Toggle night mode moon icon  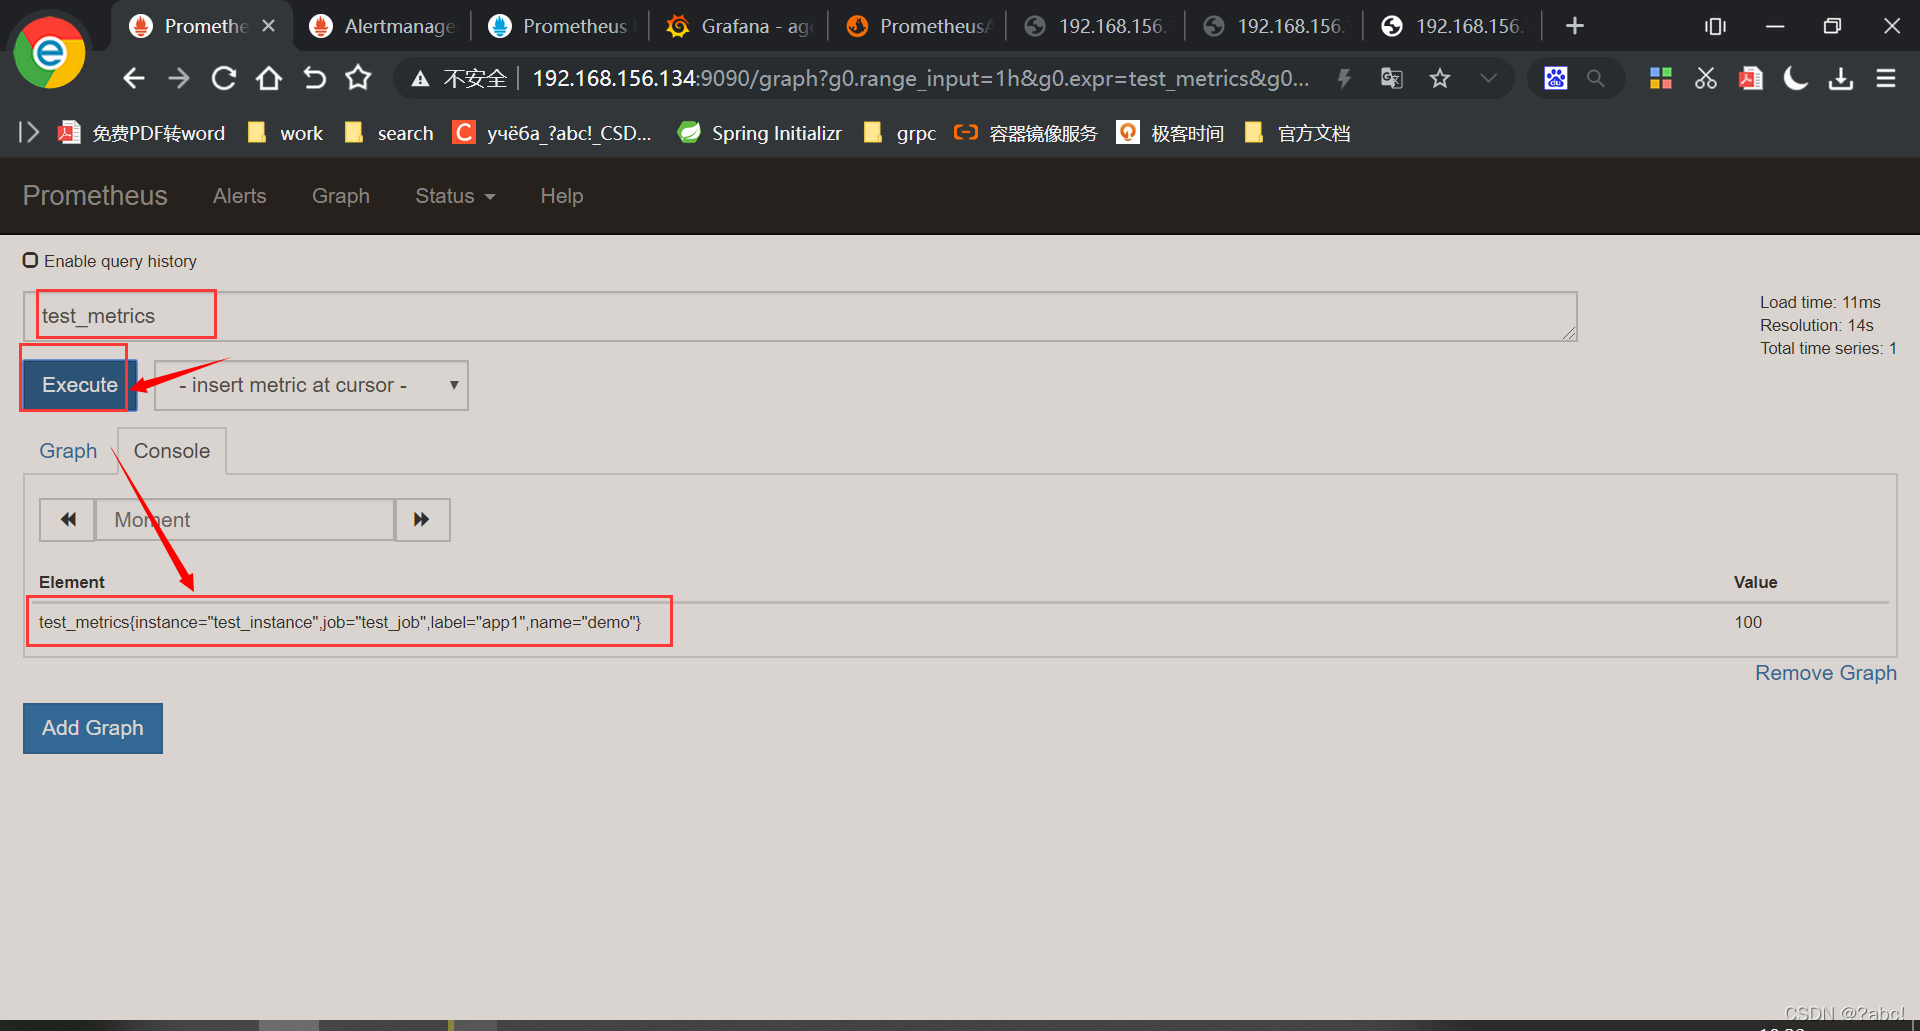click(x=1795, y=78)
